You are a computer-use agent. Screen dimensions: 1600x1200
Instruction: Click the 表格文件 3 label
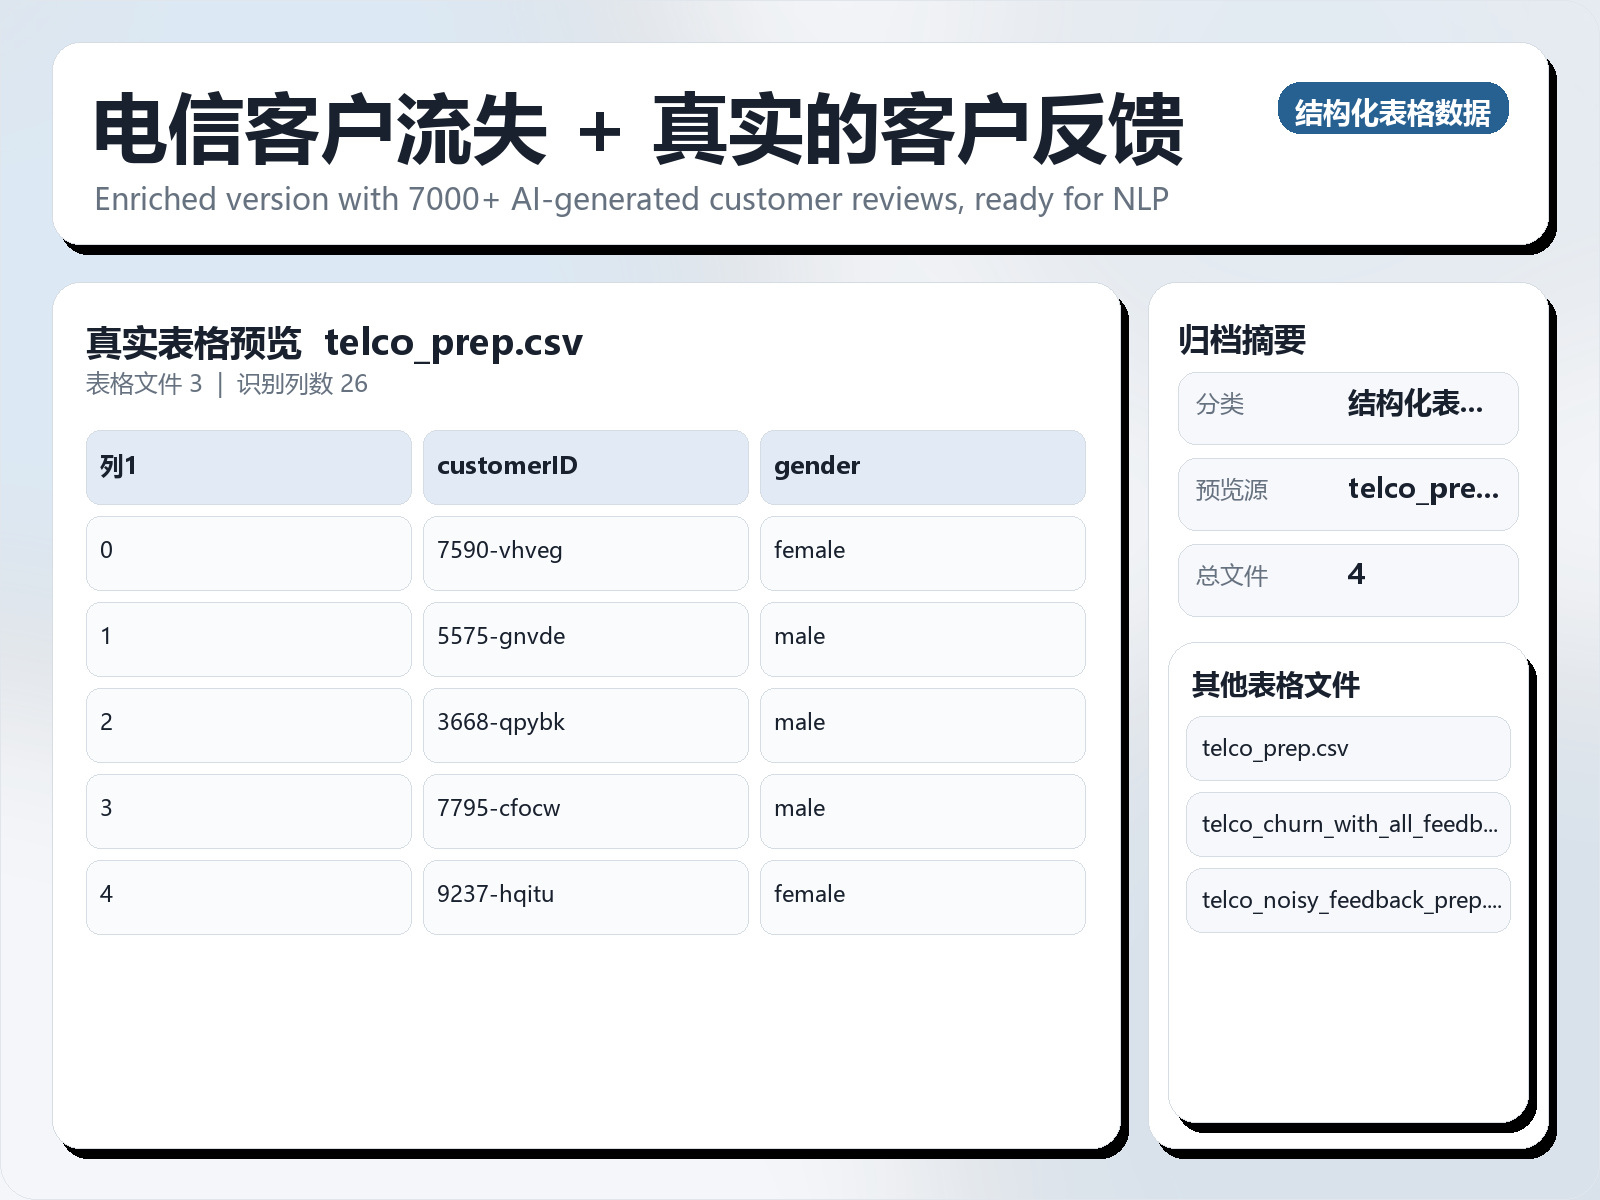[x=143, y=383]
